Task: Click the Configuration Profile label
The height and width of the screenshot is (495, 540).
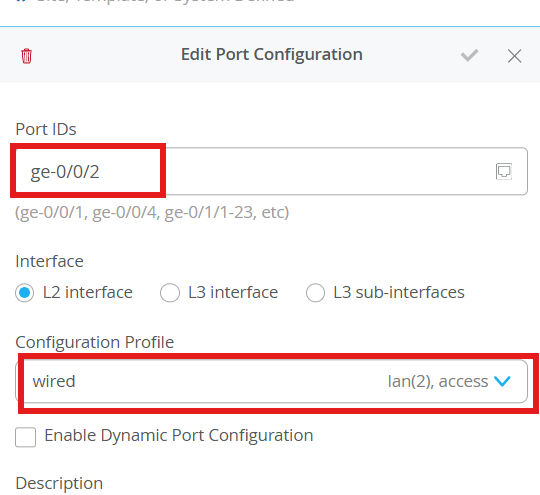Action: (95, 342)
